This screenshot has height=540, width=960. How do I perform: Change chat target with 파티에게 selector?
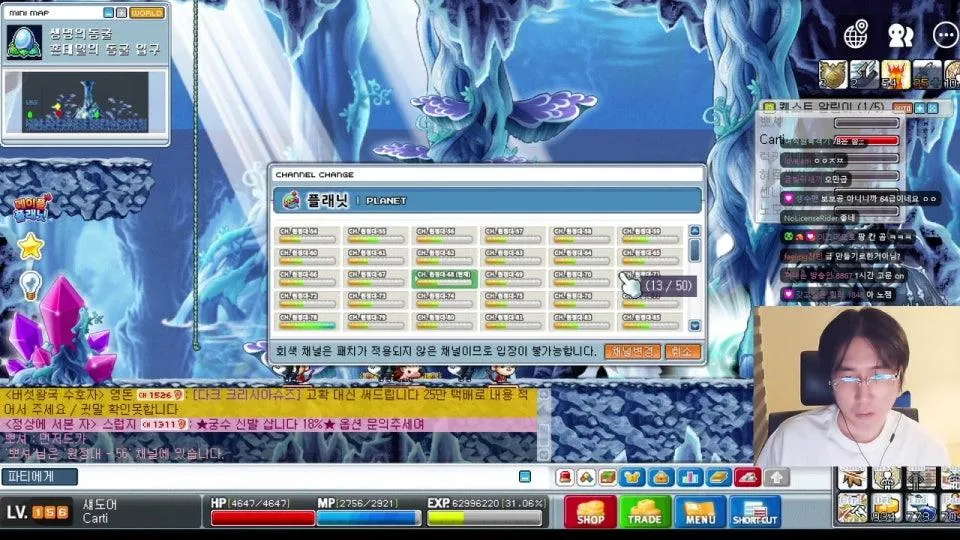click(40, 476)
